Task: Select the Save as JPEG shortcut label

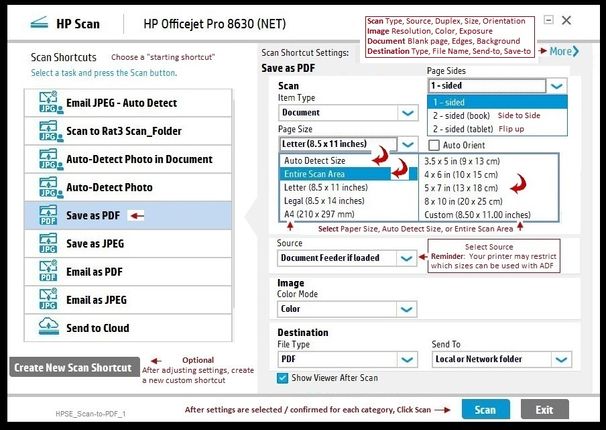Action: 95,243
